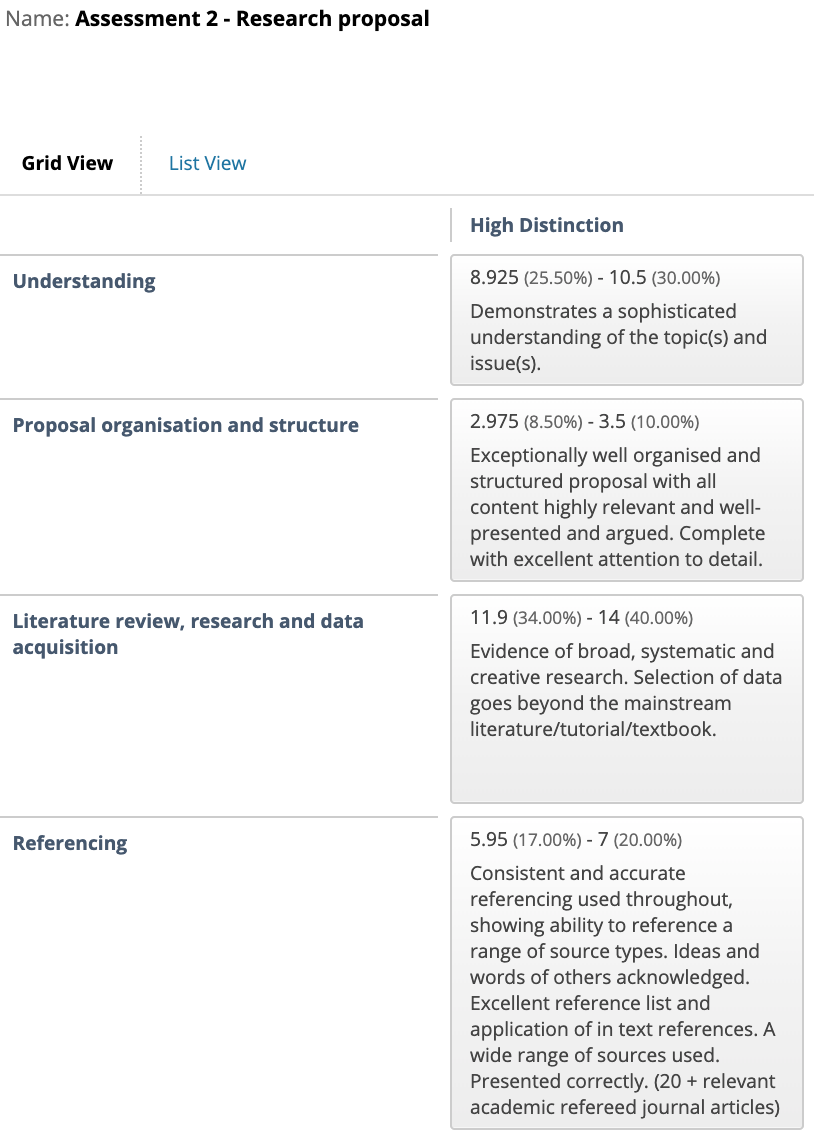Viewport: 814px width, 1134px height.
Task: Select the Understanding criterion row label
Action: 84,281
